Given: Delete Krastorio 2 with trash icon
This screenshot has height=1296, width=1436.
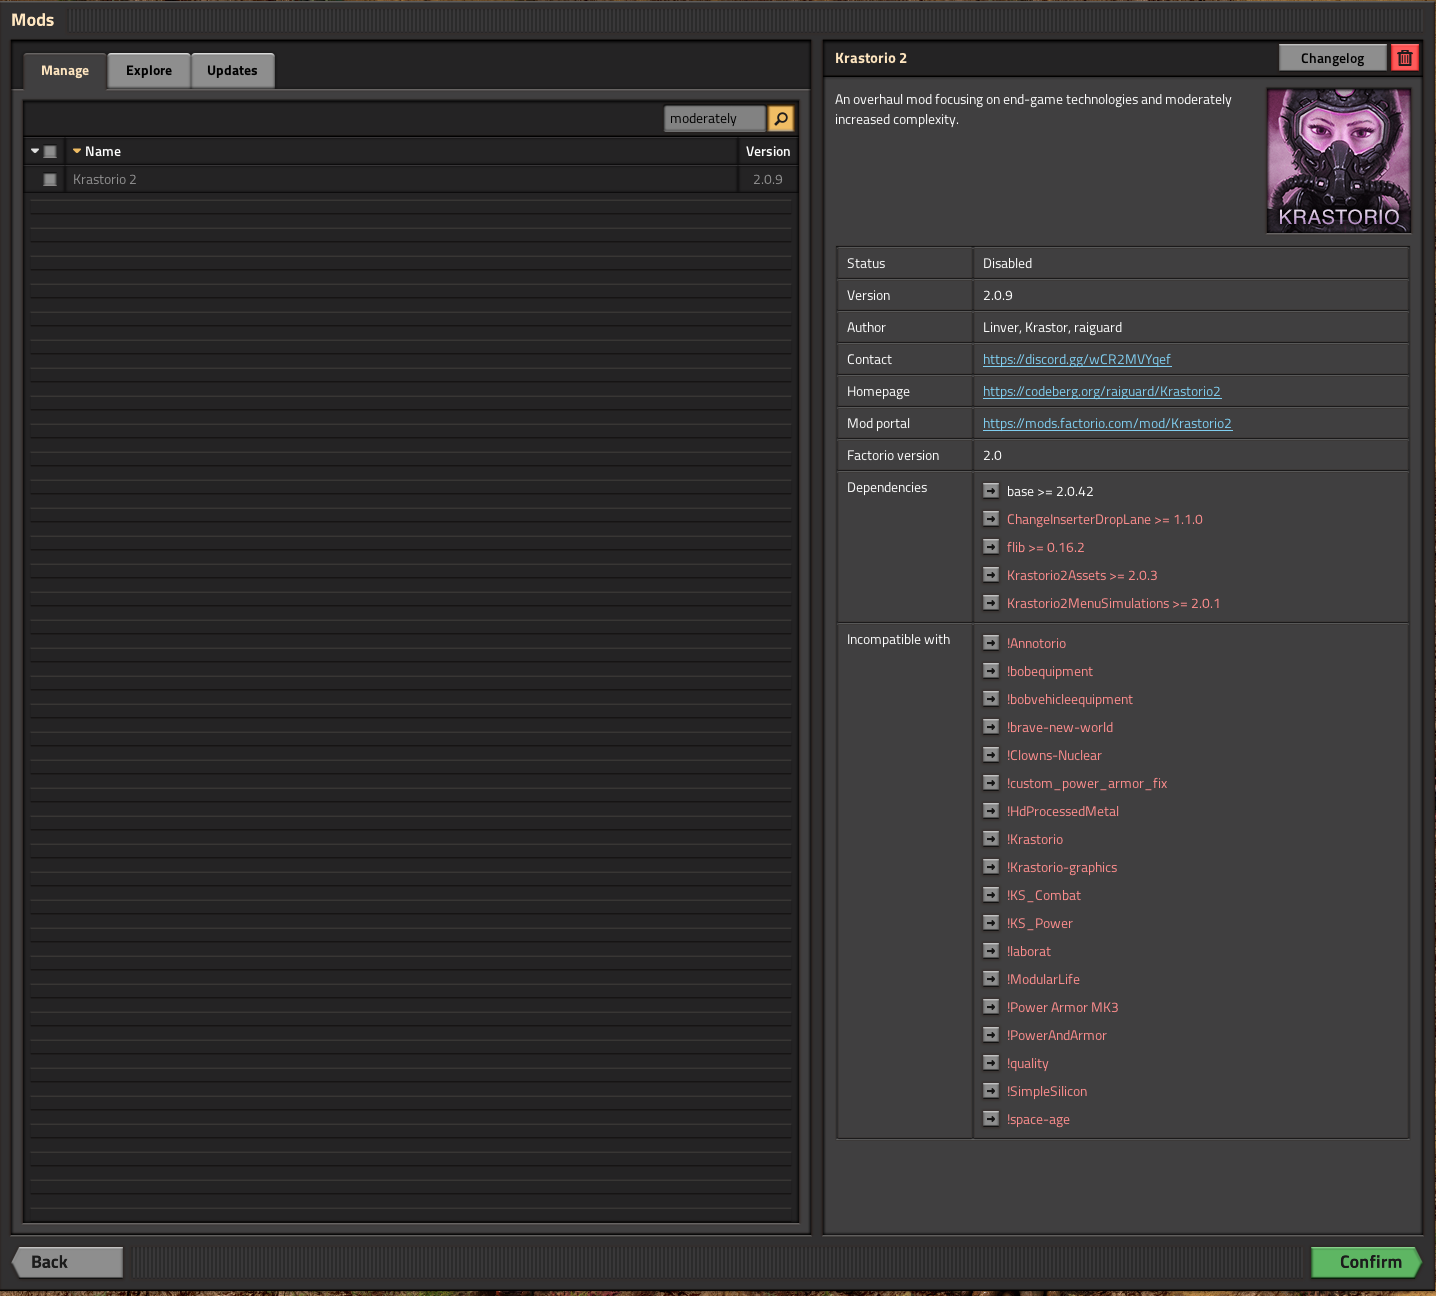Looking at the screenshot, I should click(1404, 58).
